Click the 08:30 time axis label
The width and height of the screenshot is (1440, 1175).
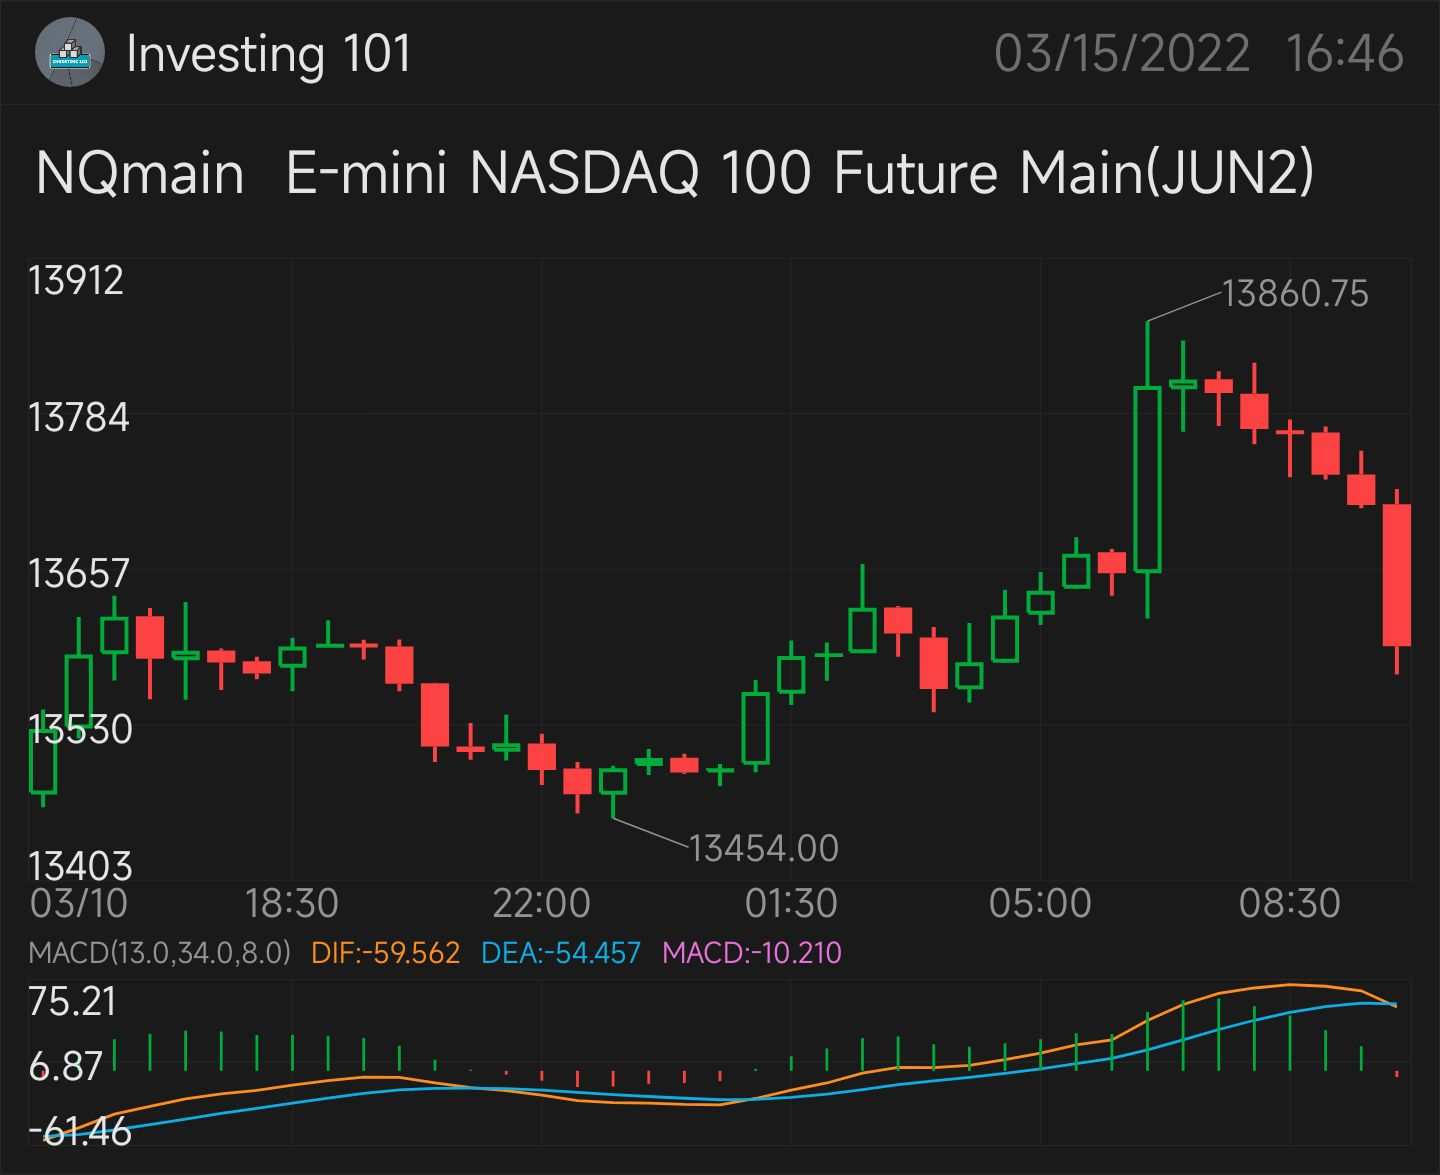click(x=1289, y=903)
